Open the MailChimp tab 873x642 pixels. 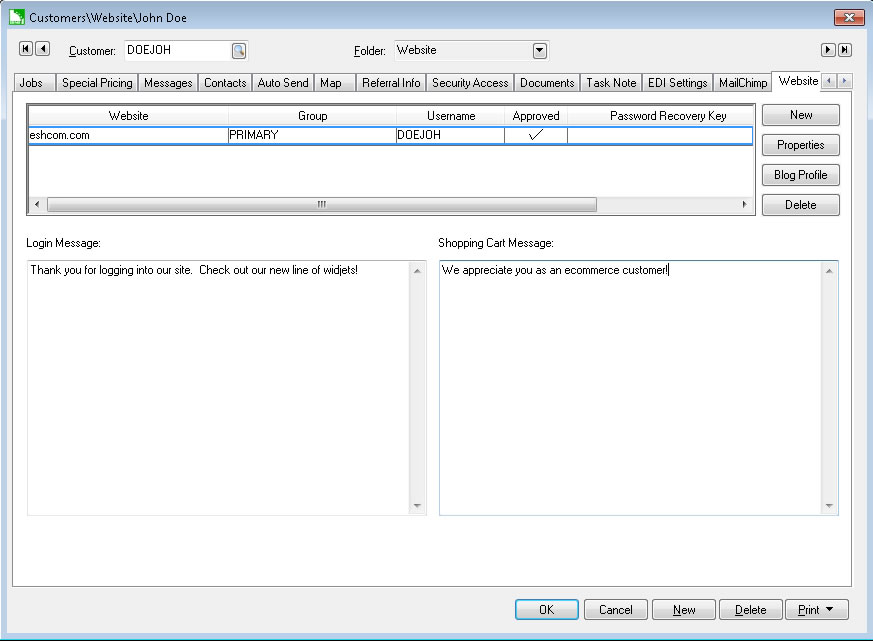[x=743, y=83]
